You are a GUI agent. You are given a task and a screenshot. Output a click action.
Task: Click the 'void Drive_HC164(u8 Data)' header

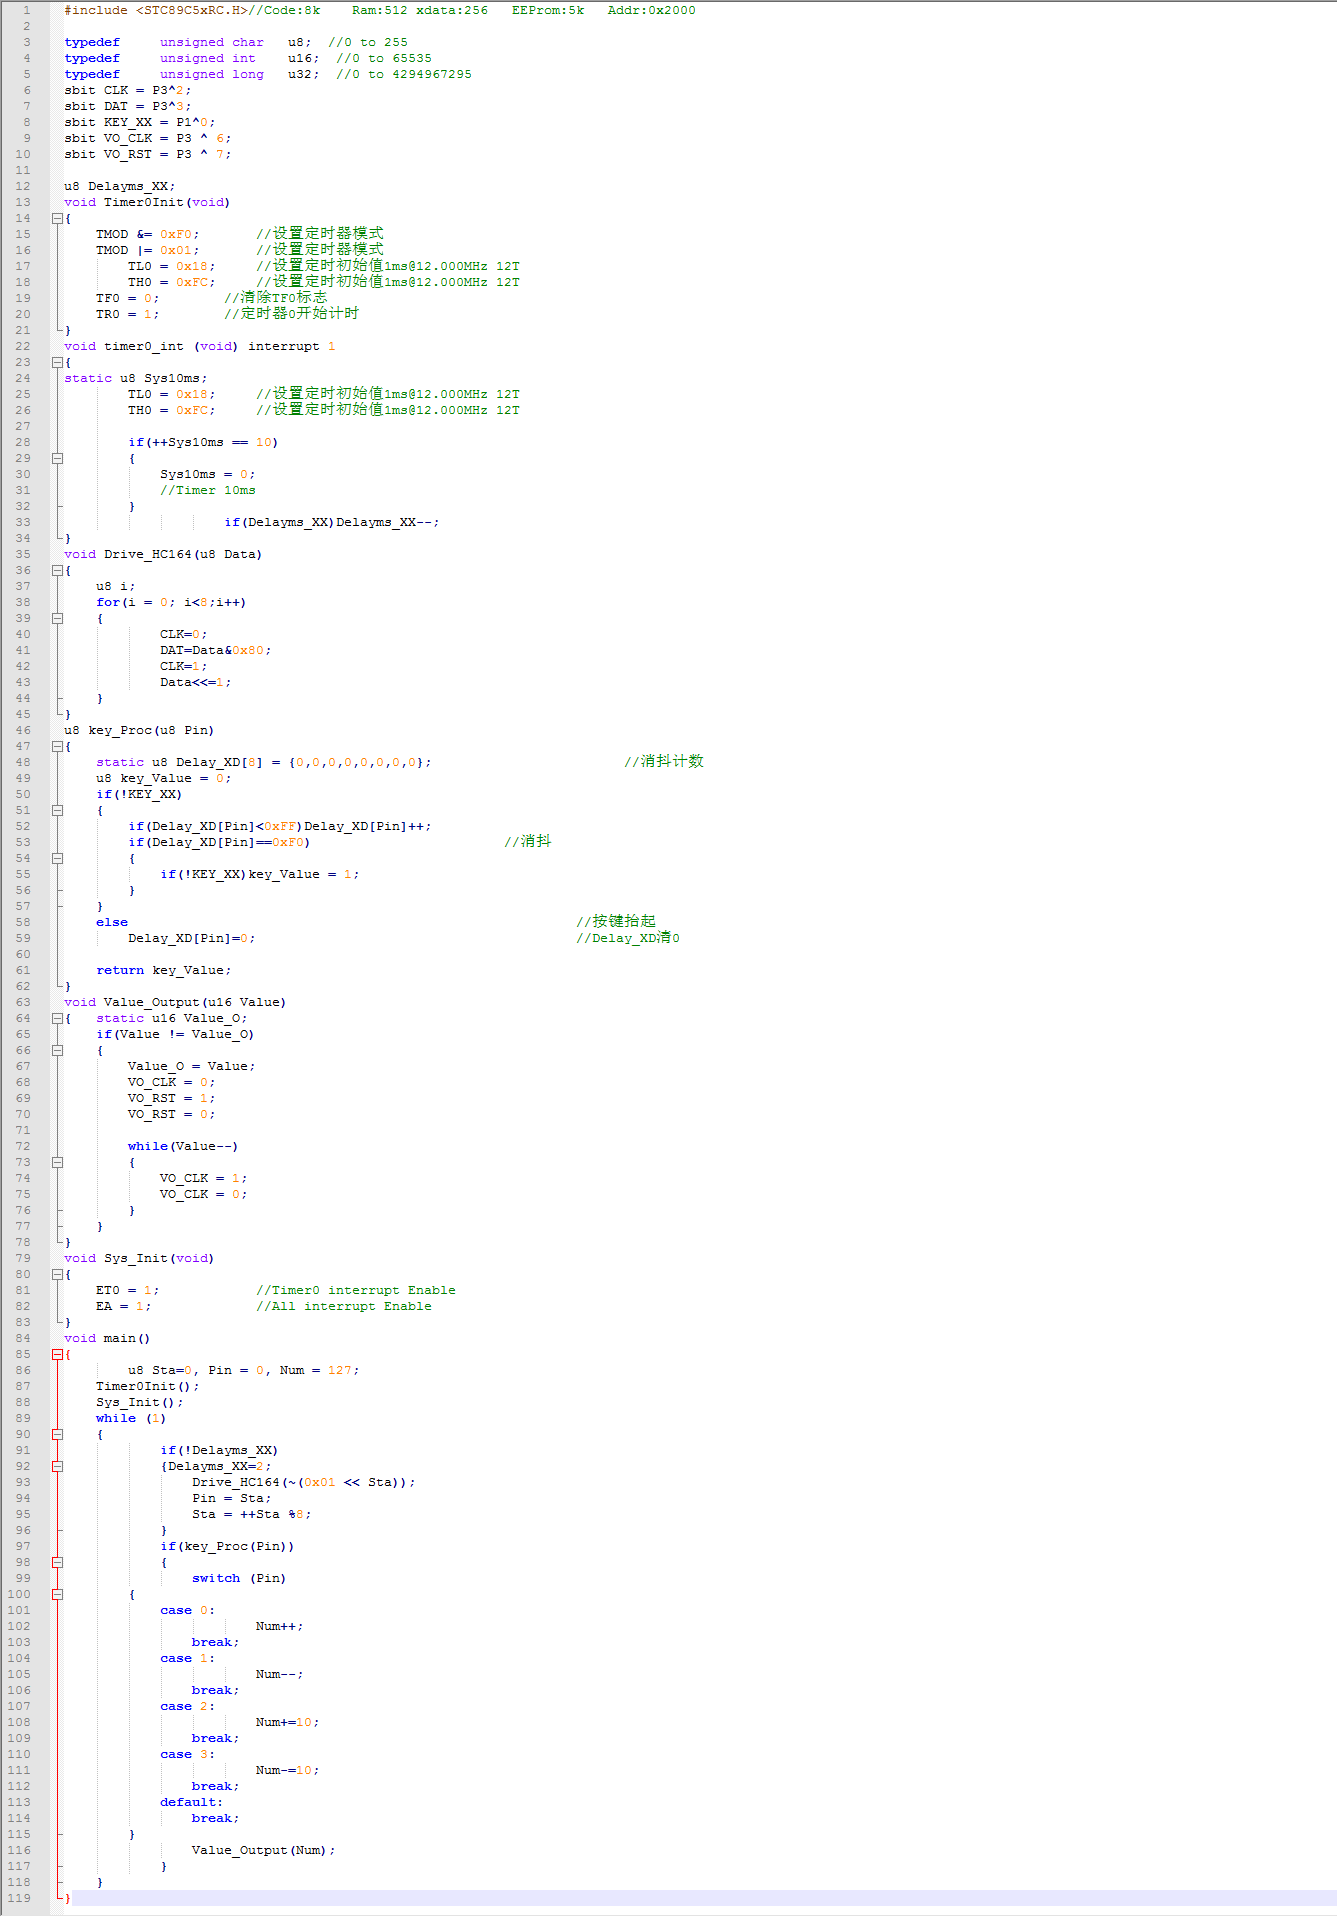[163, 554]
